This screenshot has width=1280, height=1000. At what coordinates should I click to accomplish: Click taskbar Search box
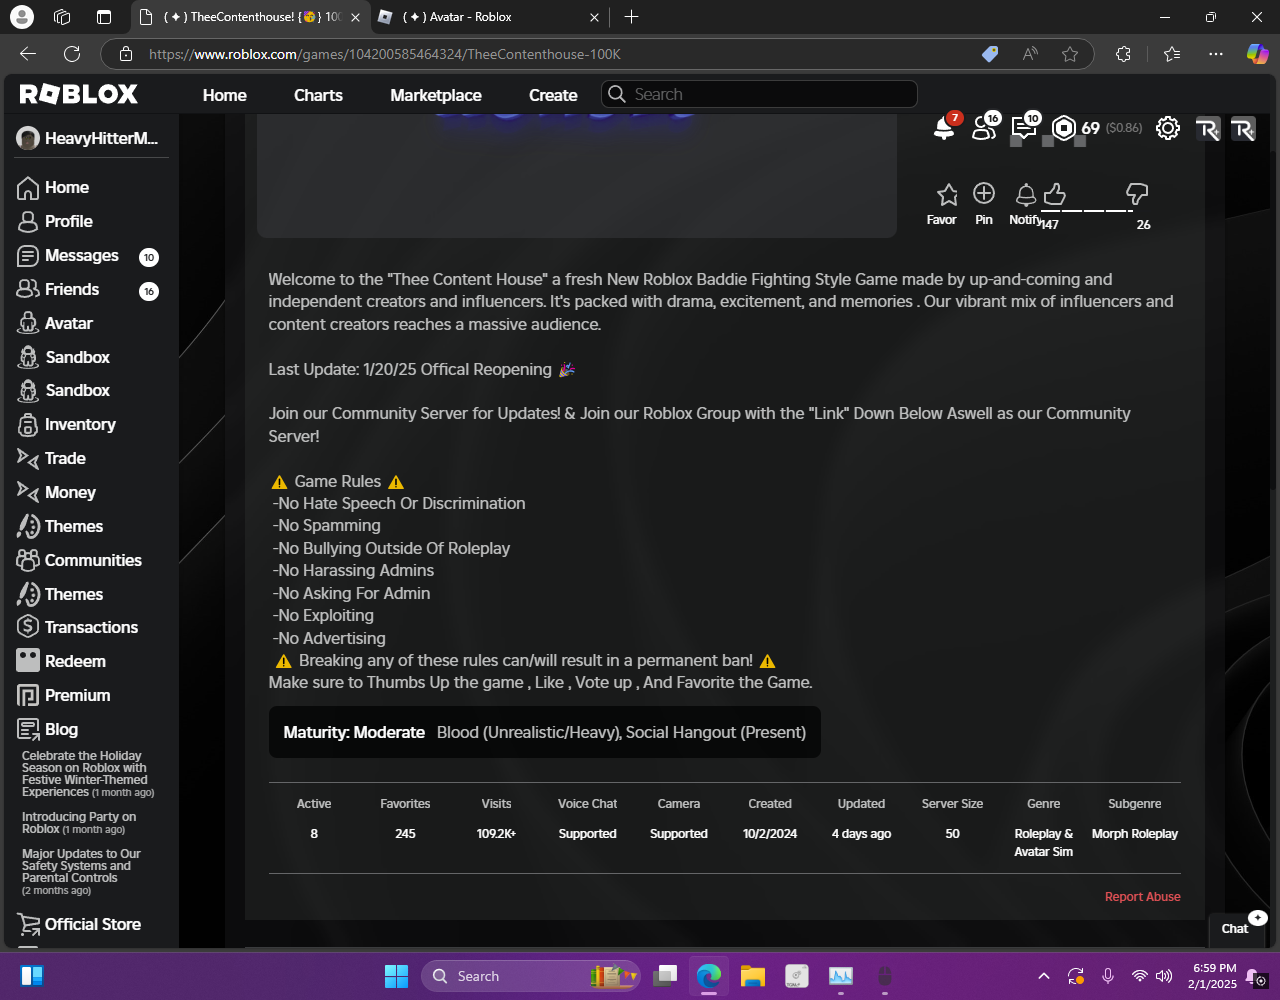coord(530,976)
